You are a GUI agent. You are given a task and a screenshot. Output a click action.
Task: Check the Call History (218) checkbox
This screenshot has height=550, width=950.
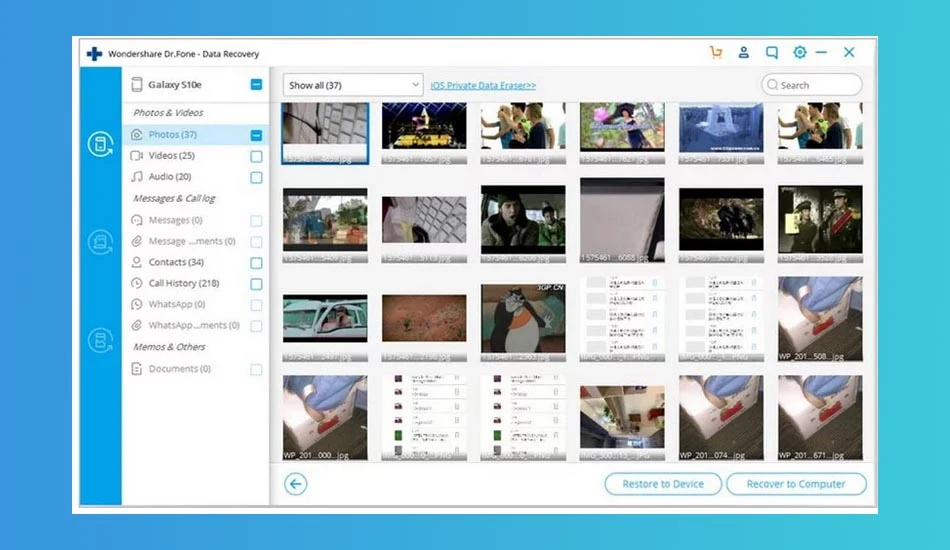(256, 284)
